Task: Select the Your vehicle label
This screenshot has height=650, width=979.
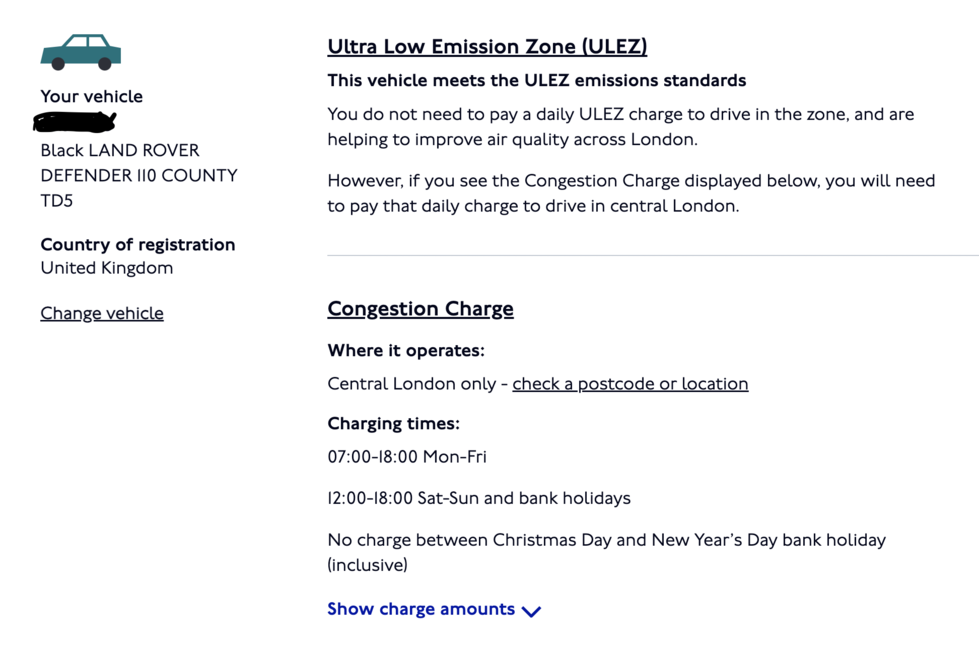Action: tap(92, 96)
